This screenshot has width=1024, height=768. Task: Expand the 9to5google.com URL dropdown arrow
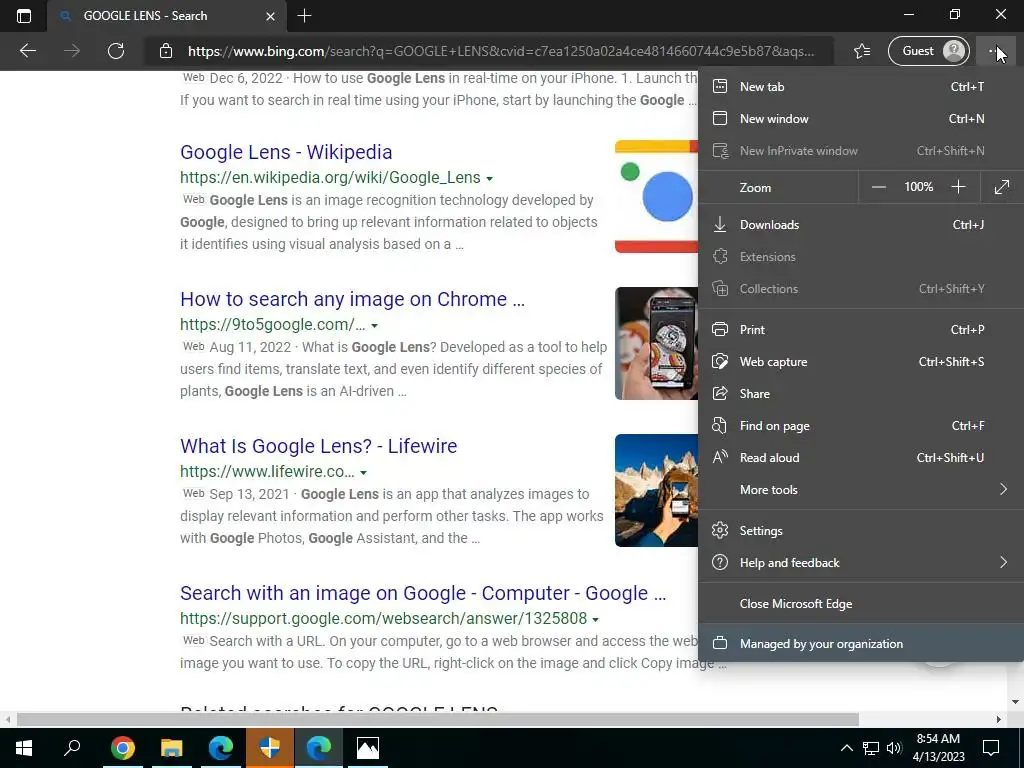[374, 325]
